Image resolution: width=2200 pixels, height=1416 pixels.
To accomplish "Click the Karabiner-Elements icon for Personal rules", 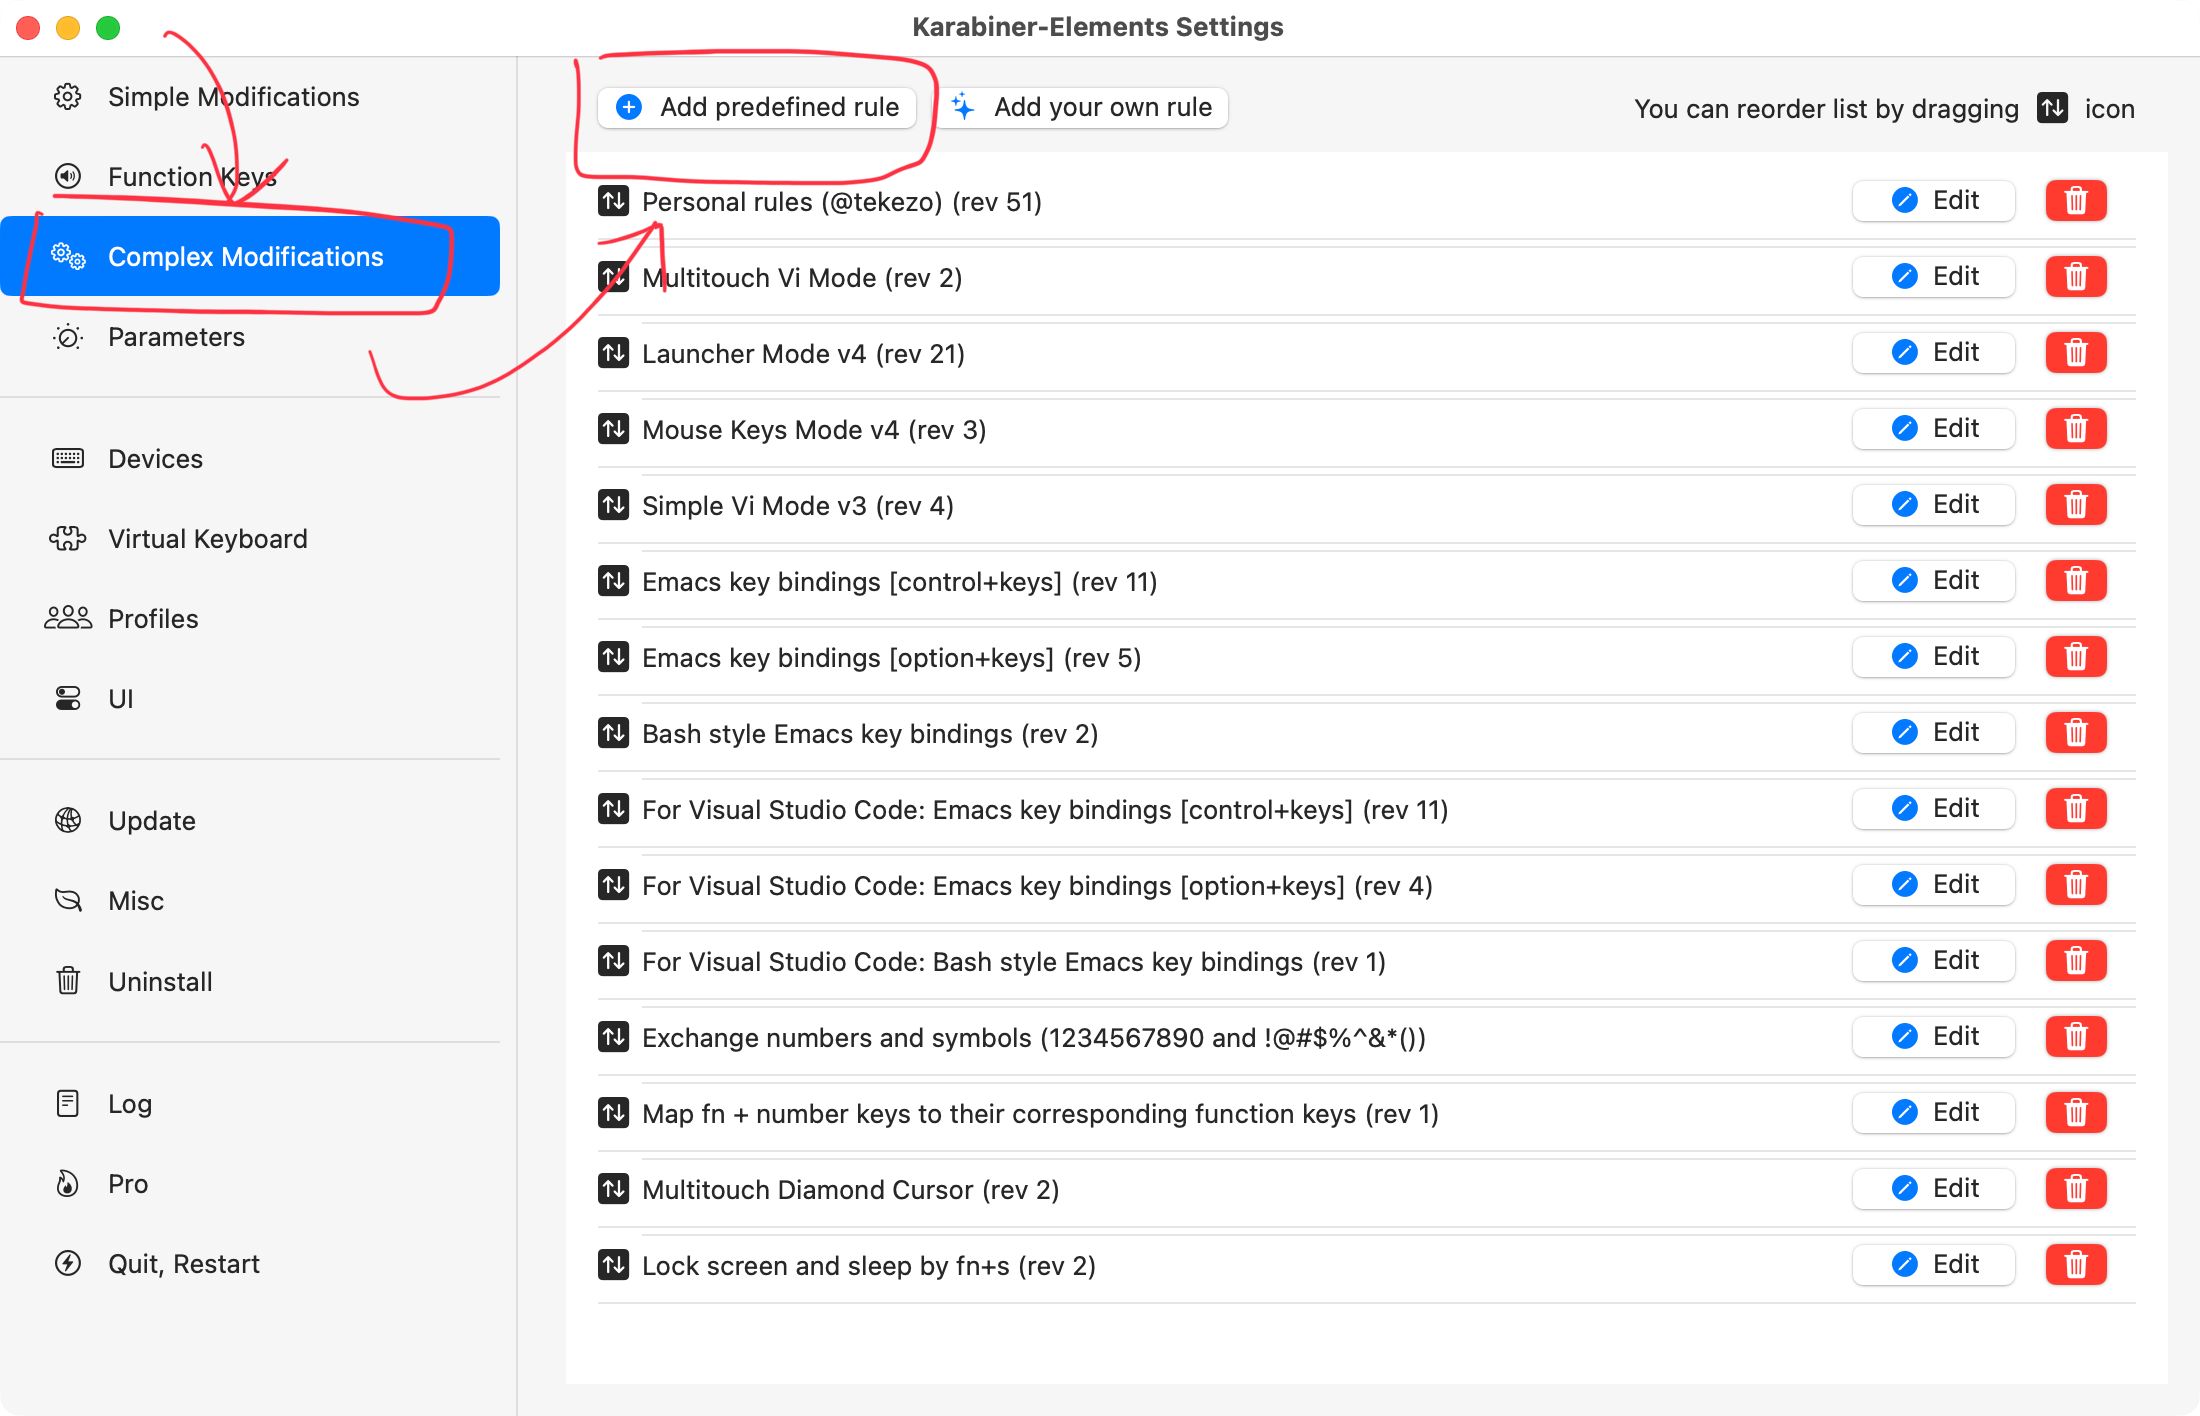I will (x=614, y=200).
